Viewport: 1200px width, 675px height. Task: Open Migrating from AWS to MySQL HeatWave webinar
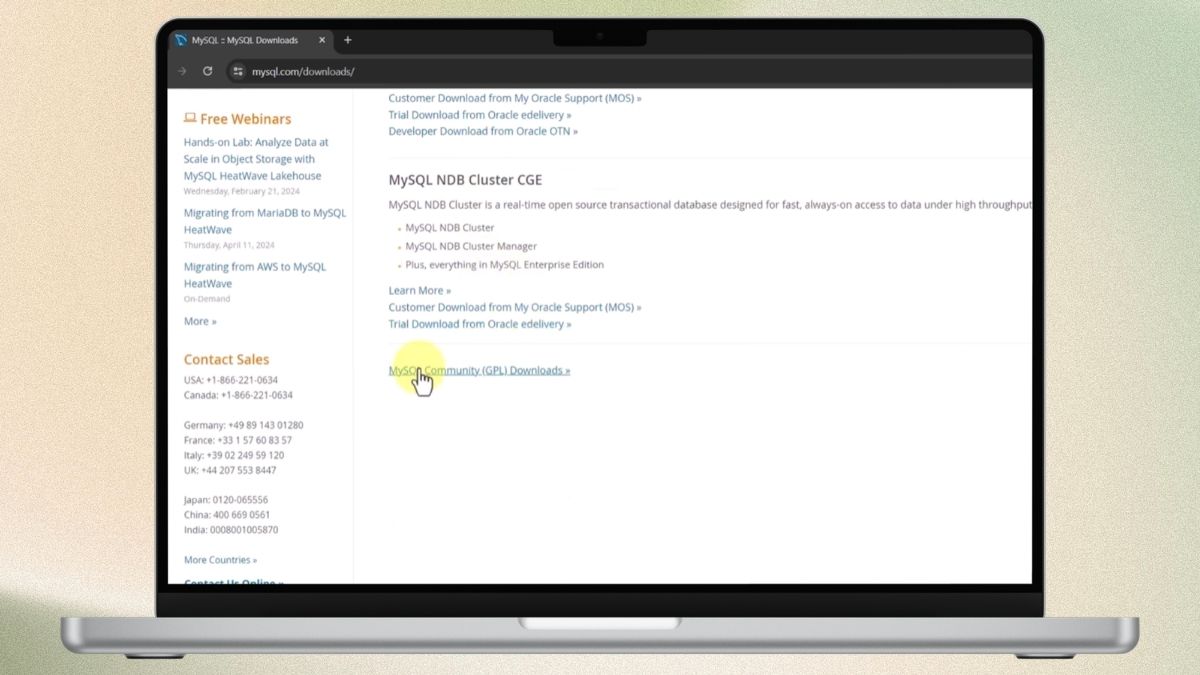pyautogui.click(x=255, y=275)
